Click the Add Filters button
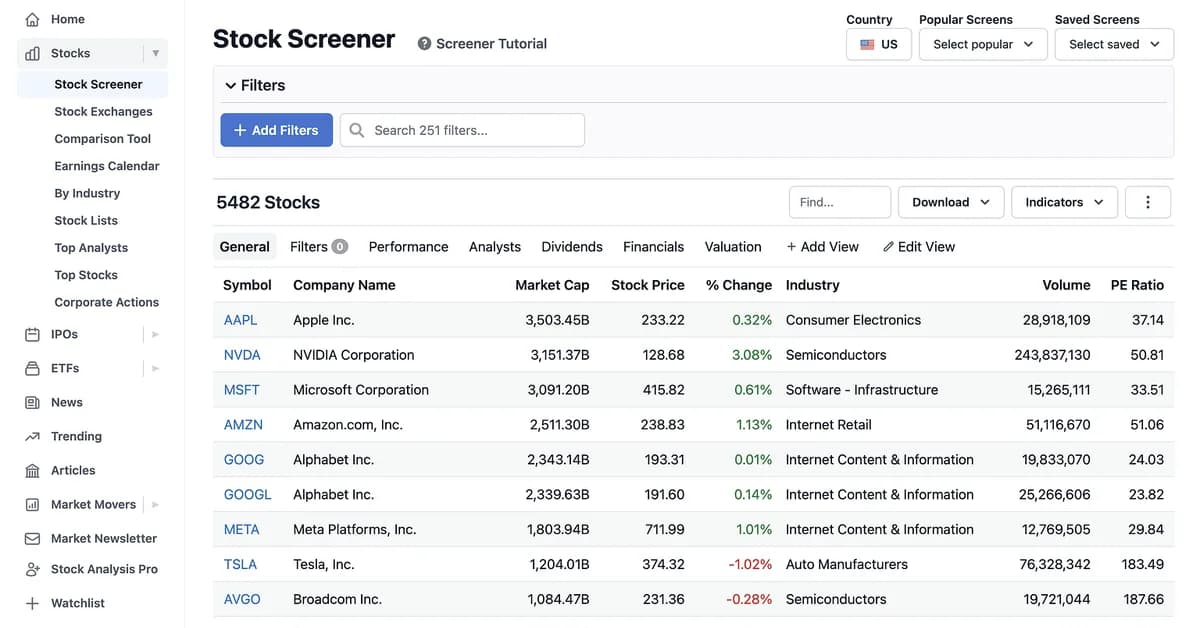 (276, 130)
